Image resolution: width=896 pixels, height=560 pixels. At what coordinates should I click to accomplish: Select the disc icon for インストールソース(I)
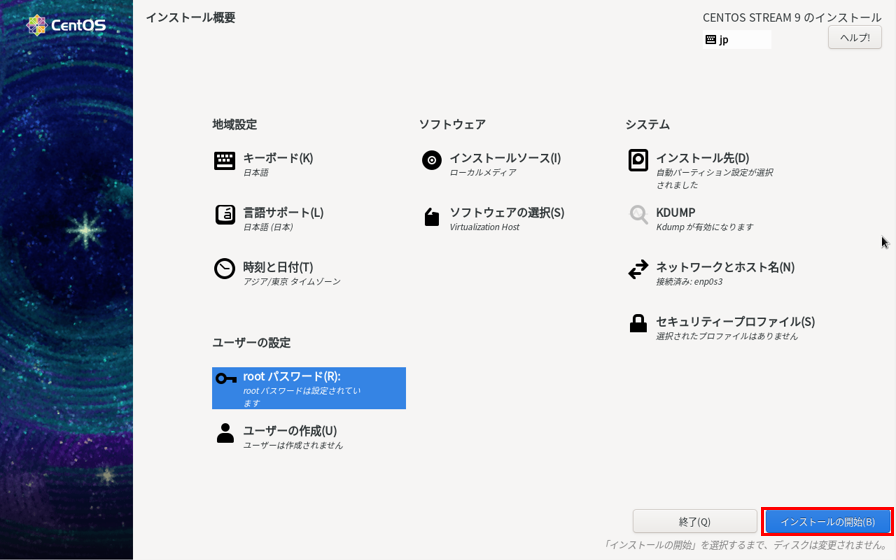(431, 161)
